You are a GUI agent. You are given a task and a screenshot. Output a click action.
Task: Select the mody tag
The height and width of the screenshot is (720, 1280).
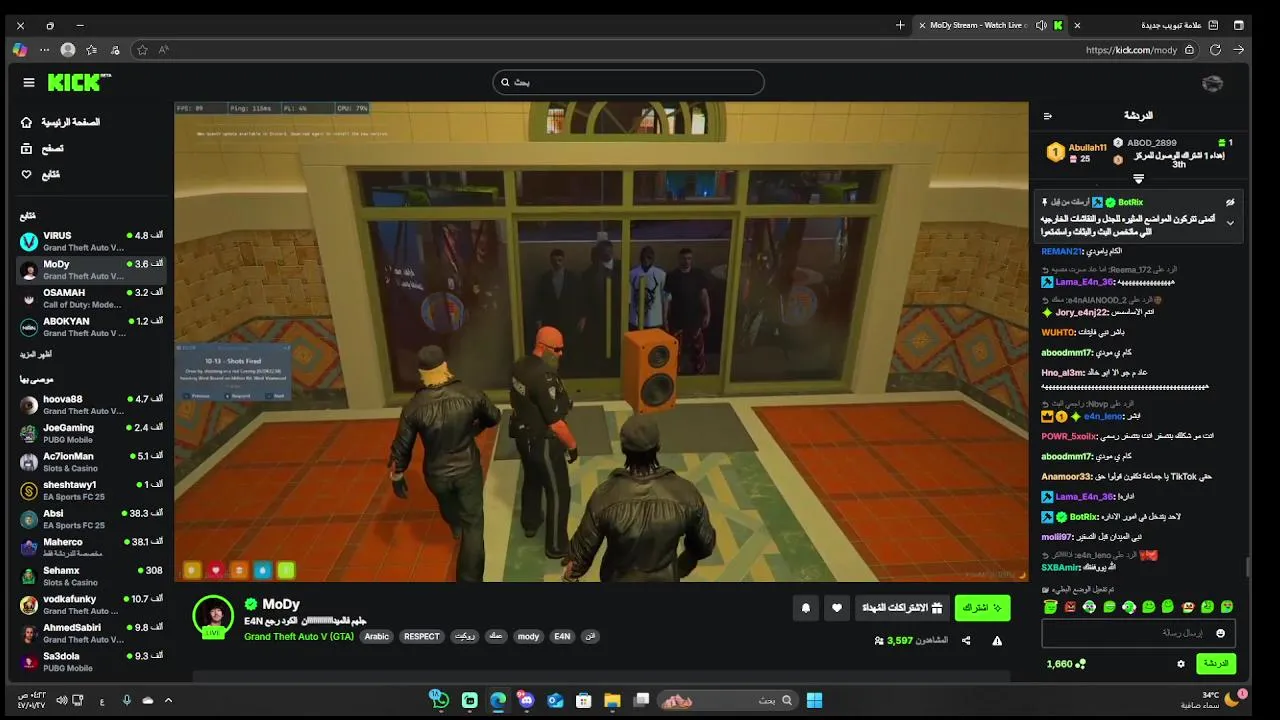(528, 636)
